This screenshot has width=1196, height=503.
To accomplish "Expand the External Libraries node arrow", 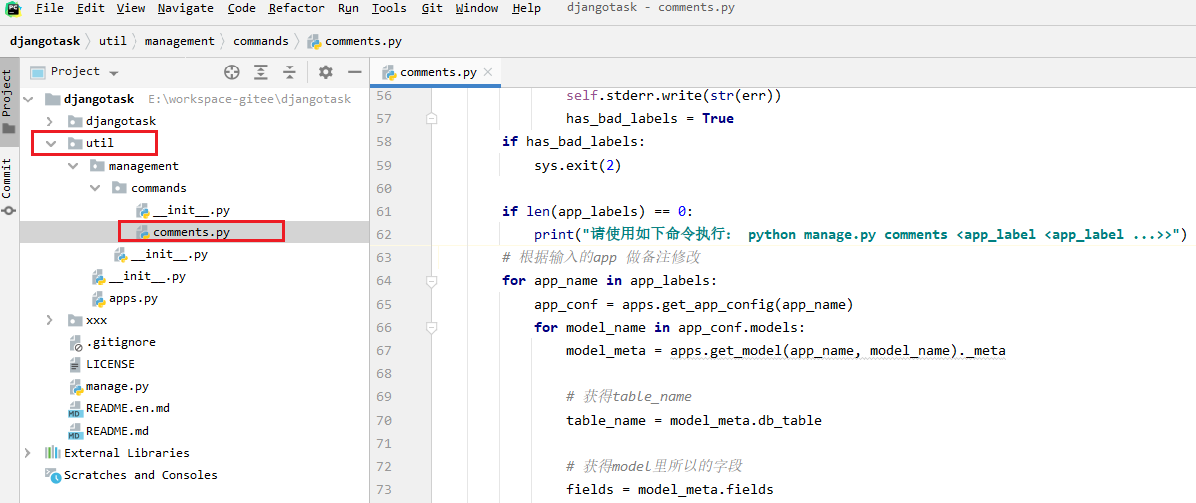I will (29, 453).
